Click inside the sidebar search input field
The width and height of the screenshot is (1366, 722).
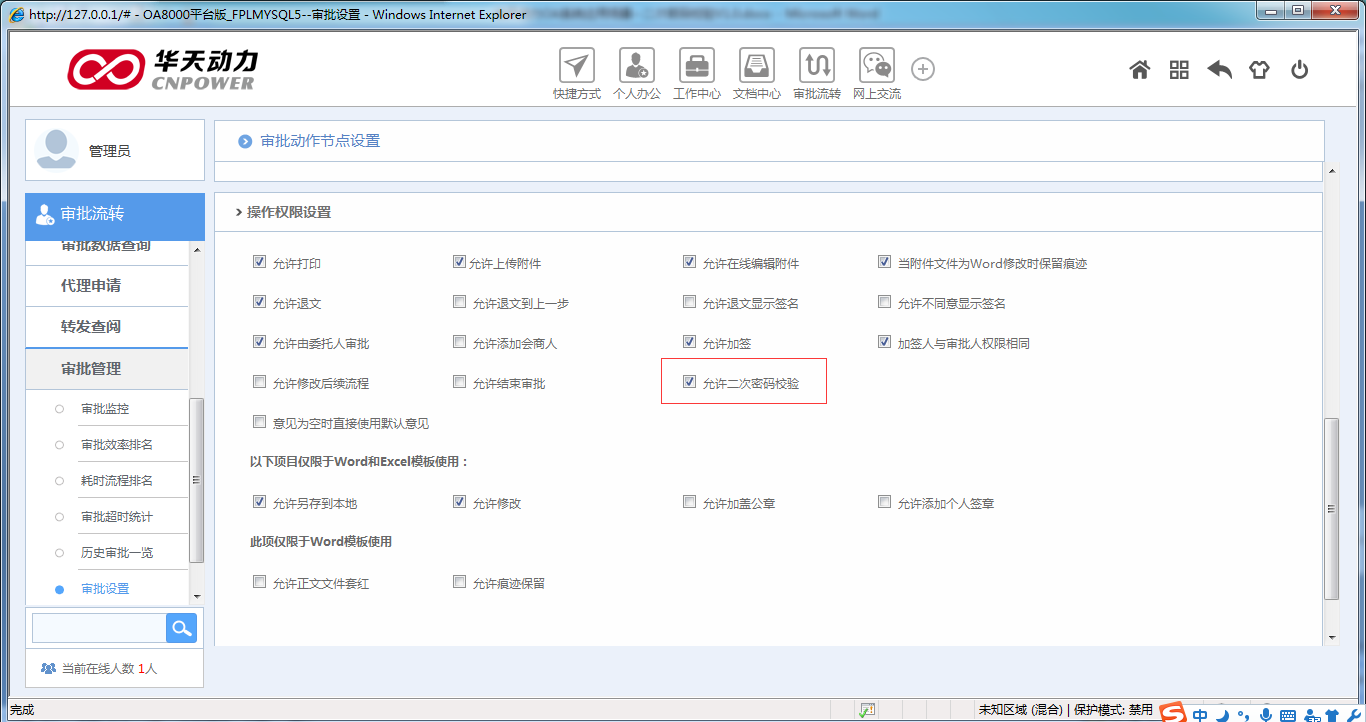98,628
